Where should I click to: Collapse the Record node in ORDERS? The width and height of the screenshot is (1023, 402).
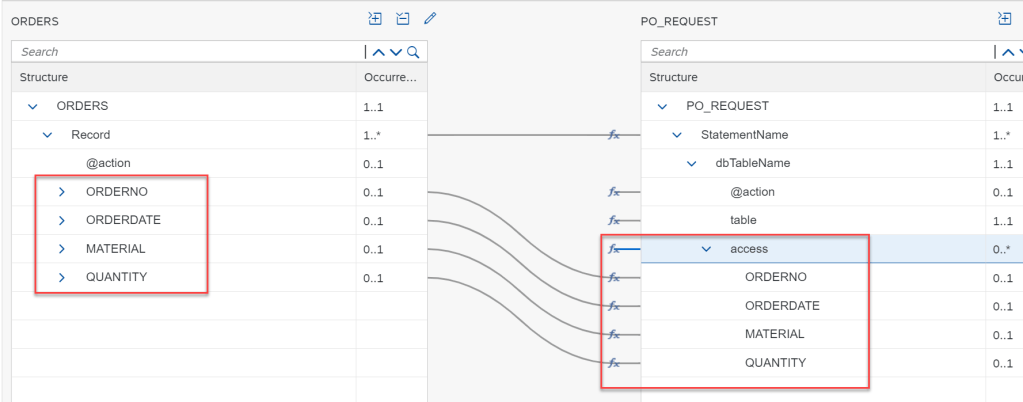47,135
